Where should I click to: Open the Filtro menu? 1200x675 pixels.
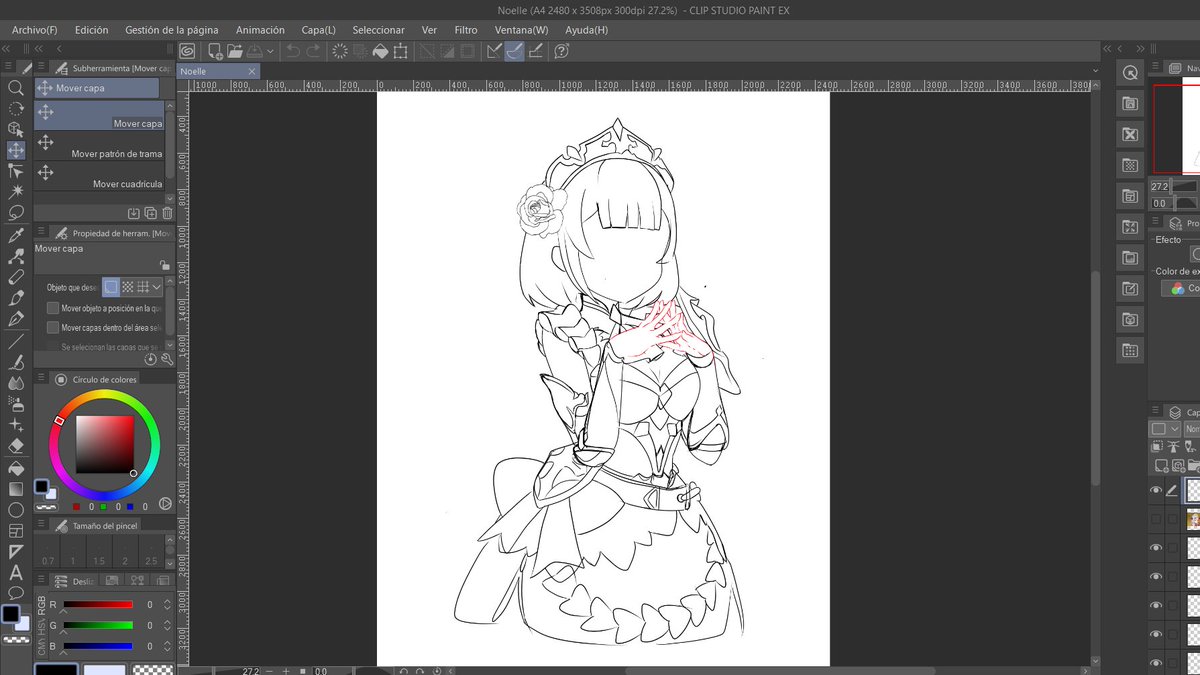(466, 30)
